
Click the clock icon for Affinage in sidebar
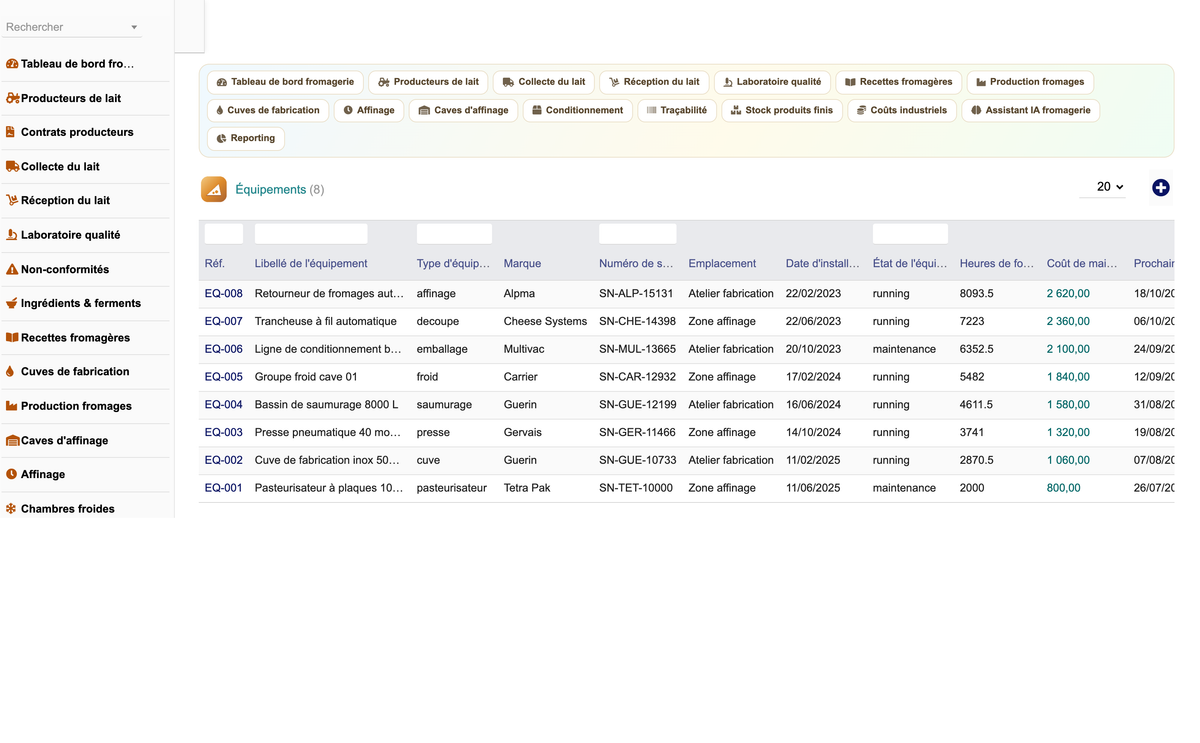12,474
